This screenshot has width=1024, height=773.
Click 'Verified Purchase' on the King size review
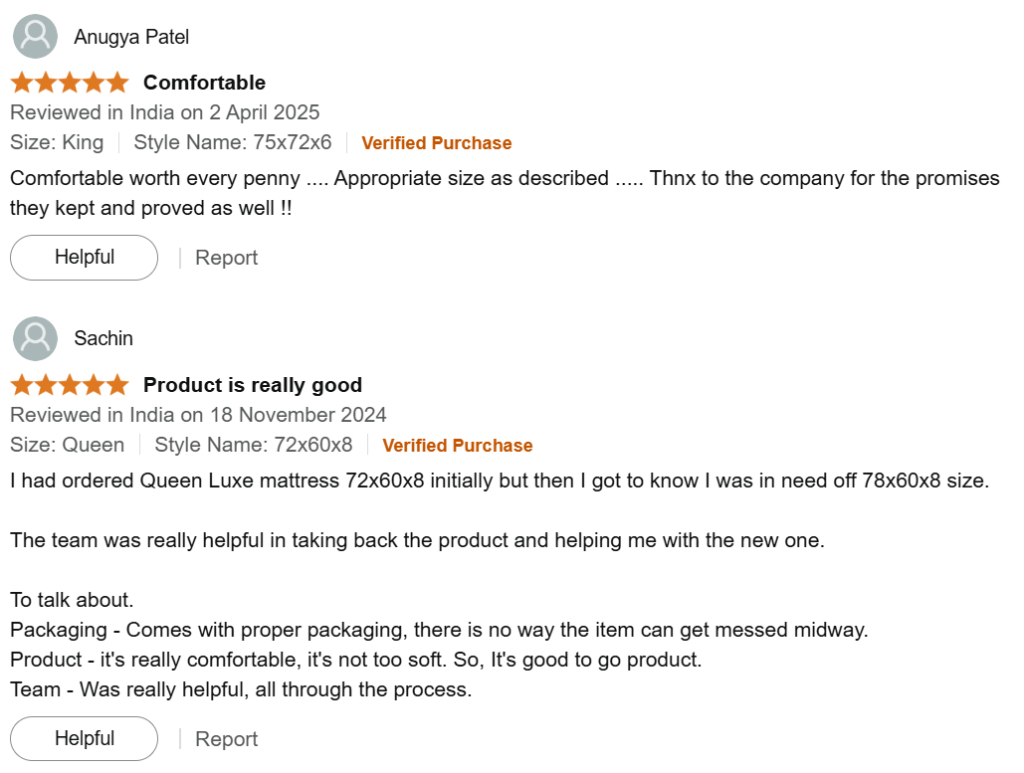[x=436, y=143]
